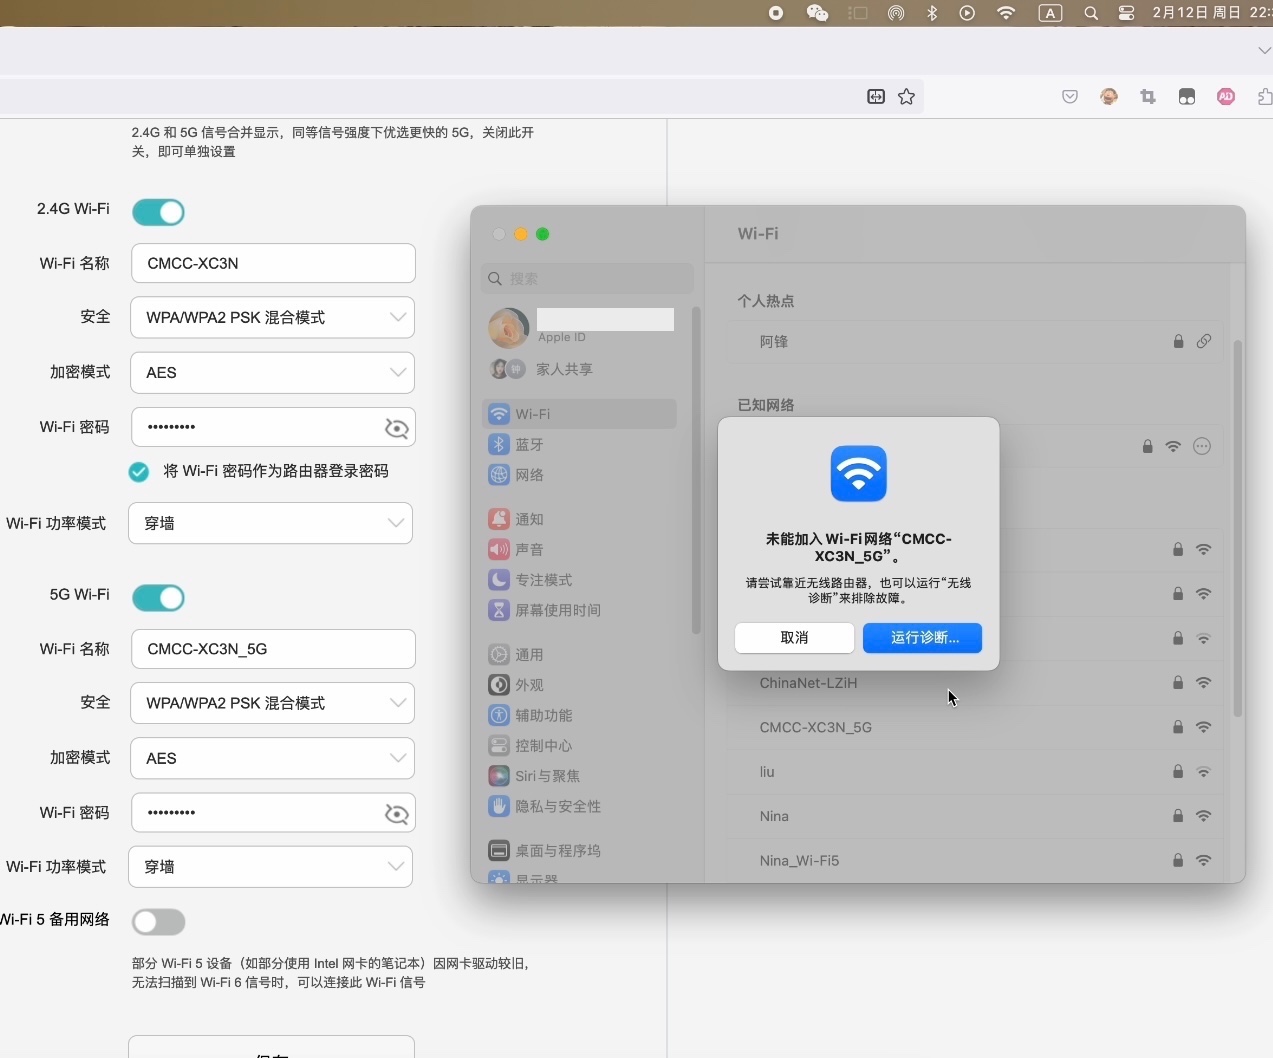Open the 5G Wi-Fi 功率模式 dropdown
The width and height of the screenshot is (1273, 1058).
[270, 866]
